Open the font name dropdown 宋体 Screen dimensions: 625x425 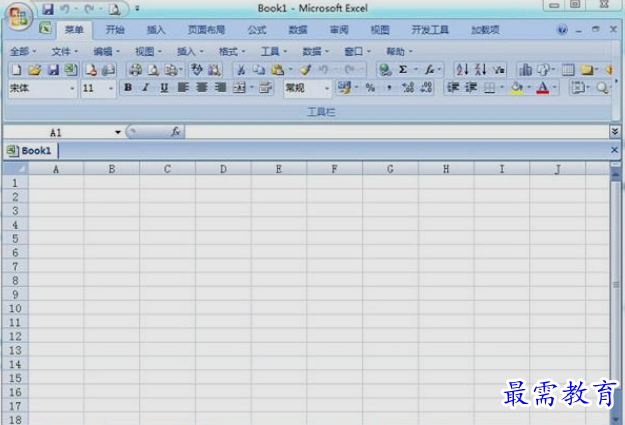pos(72,89)
